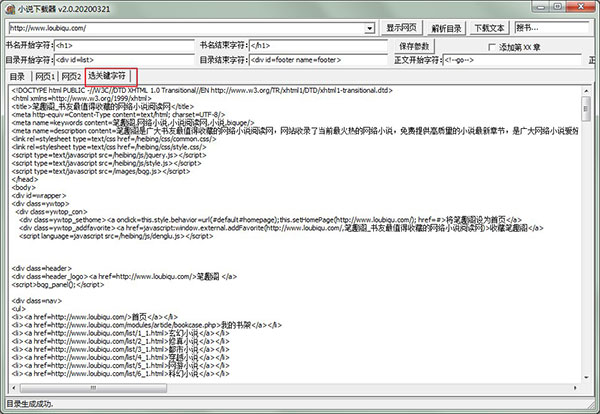The image size is (600, 414).
Task: Click the 目录生成成功 status bar text
Action: pos(30,404)
